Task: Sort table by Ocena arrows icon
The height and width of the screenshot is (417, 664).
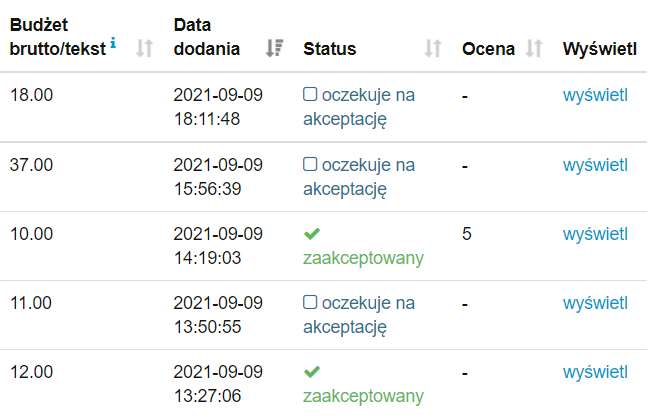Action: 534,48
